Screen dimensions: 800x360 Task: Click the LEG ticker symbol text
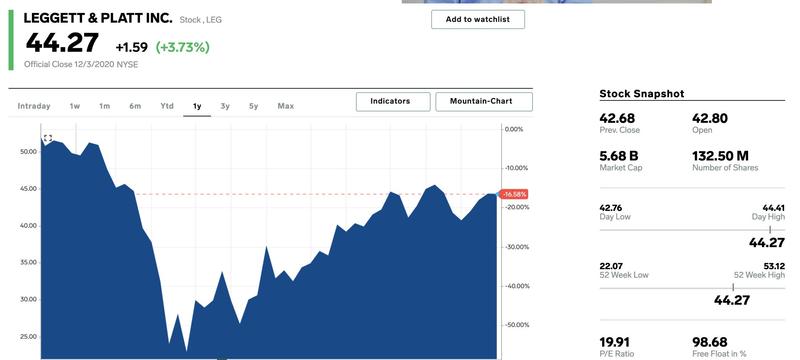pos(214,20)
